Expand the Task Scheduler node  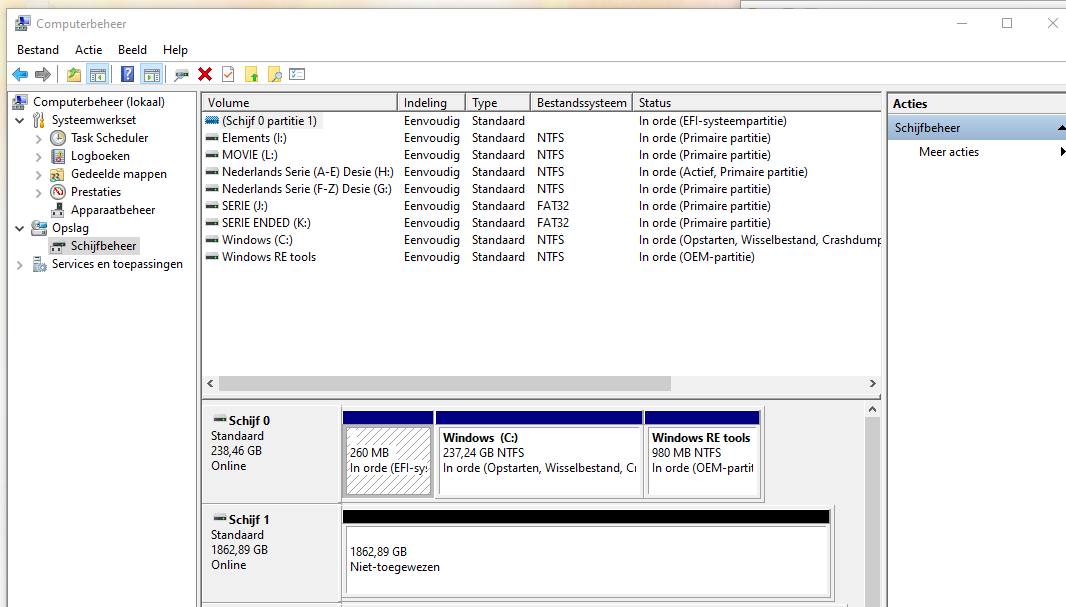point(39,139)
